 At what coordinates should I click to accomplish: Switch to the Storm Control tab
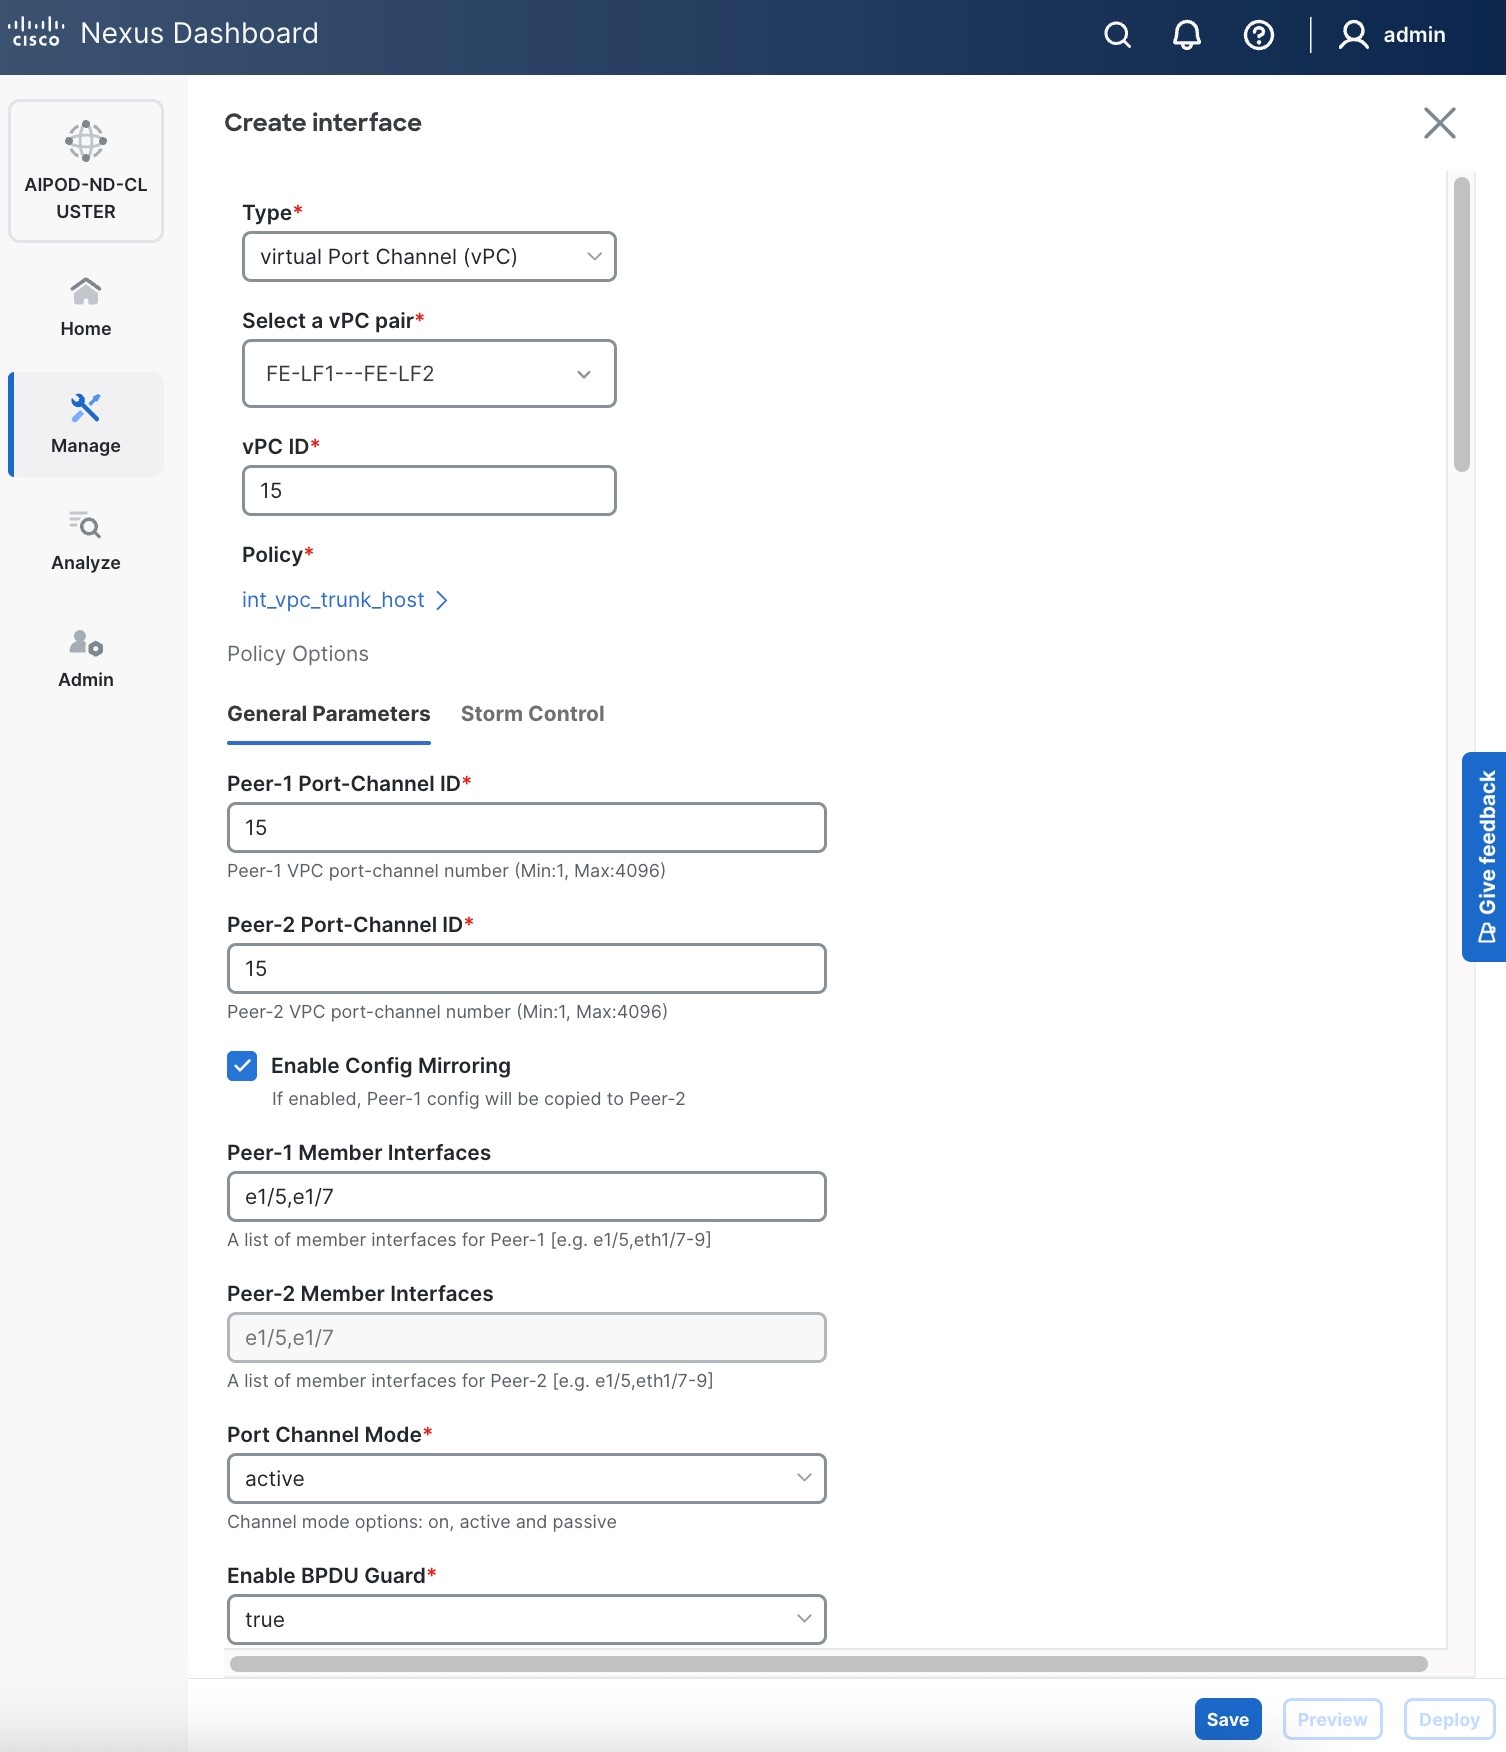532,714
